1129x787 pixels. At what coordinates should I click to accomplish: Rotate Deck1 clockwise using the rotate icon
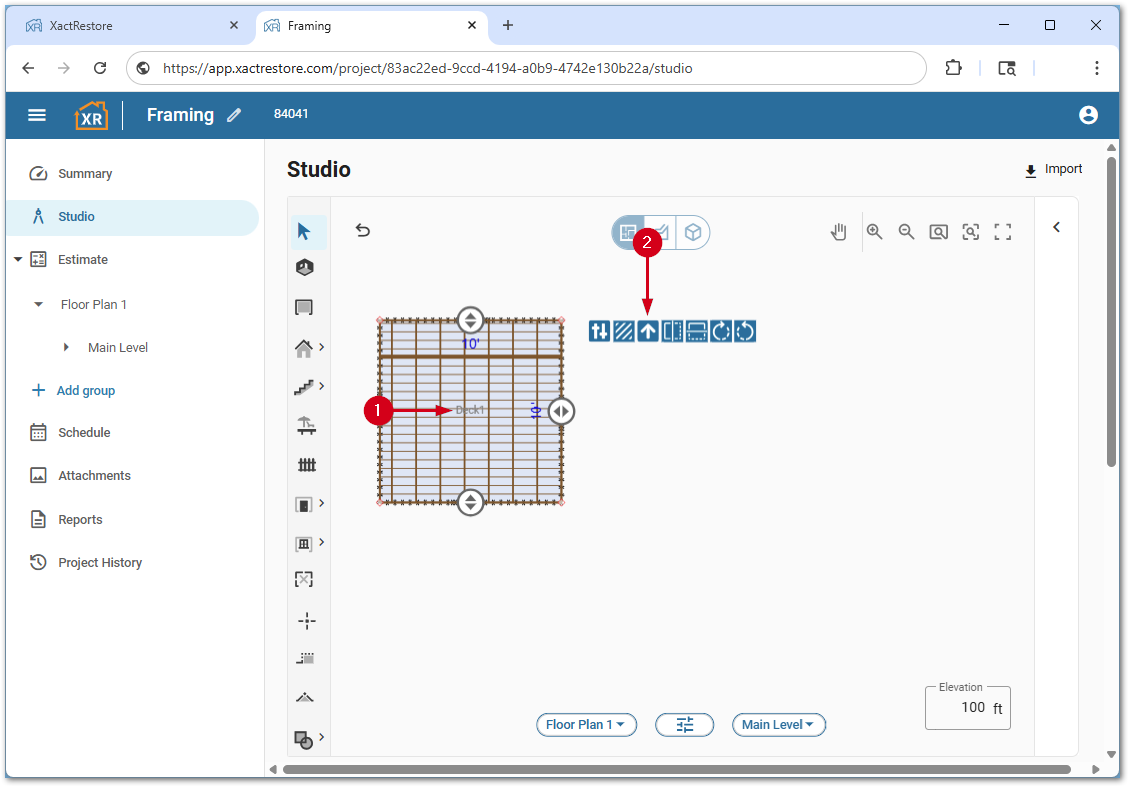coord(720,331)
